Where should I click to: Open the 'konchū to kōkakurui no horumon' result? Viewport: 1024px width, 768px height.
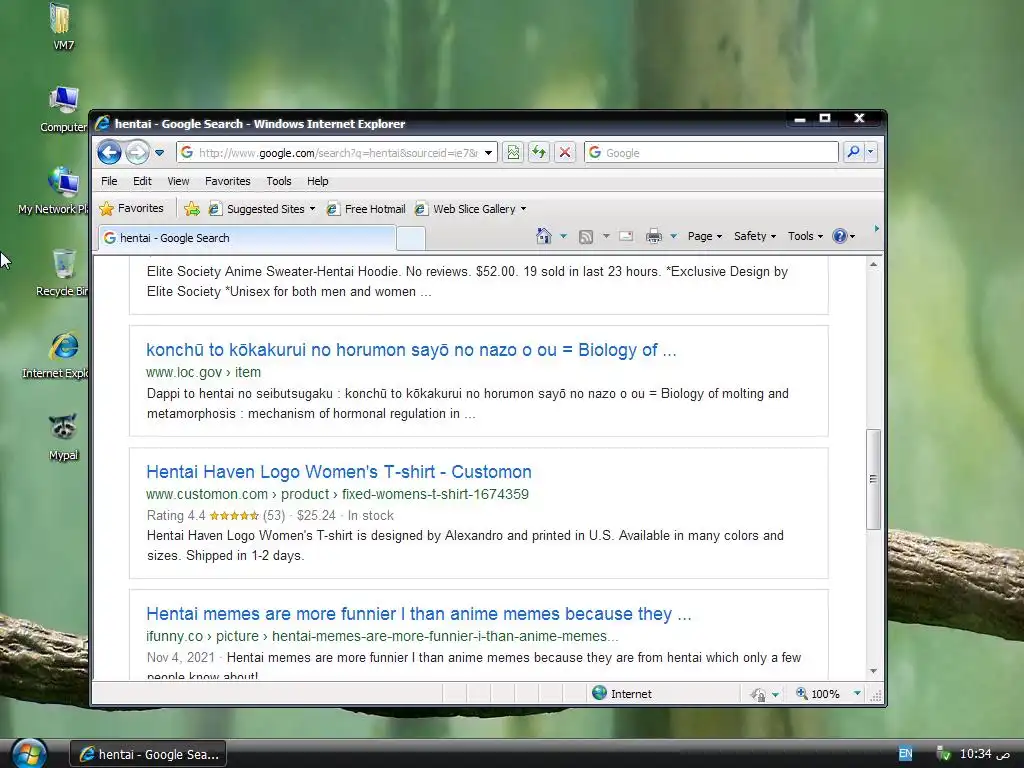[x=411, y=350]
